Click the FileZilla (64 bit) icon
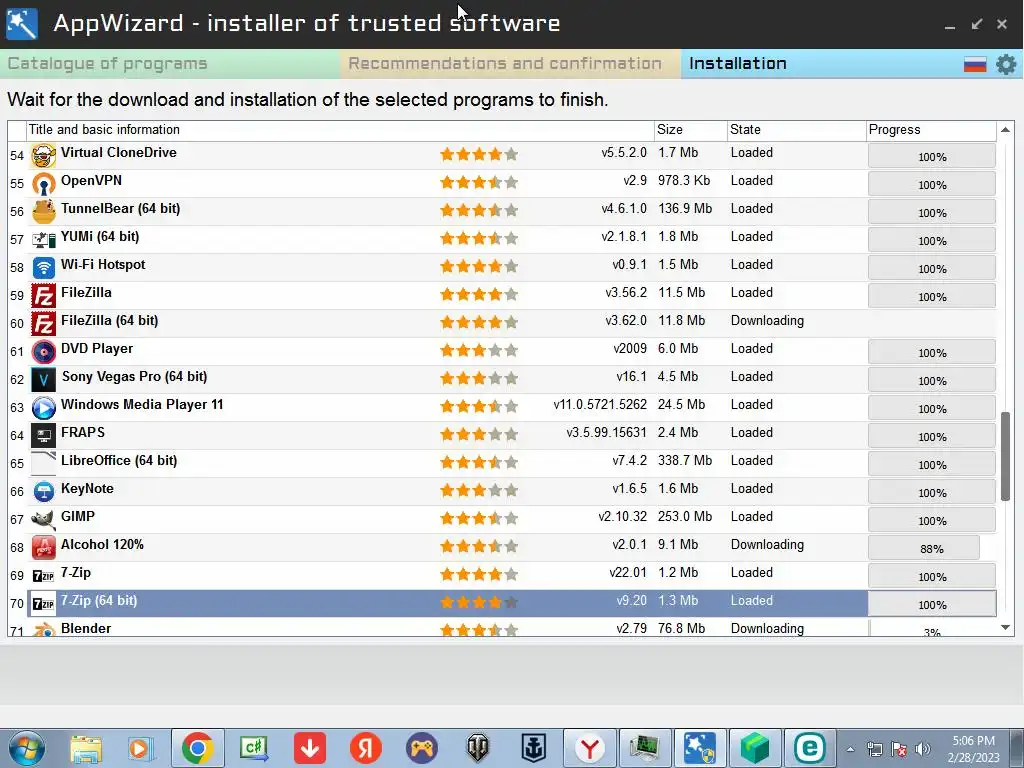The image size is (1024, 768). tap(44, 324)
